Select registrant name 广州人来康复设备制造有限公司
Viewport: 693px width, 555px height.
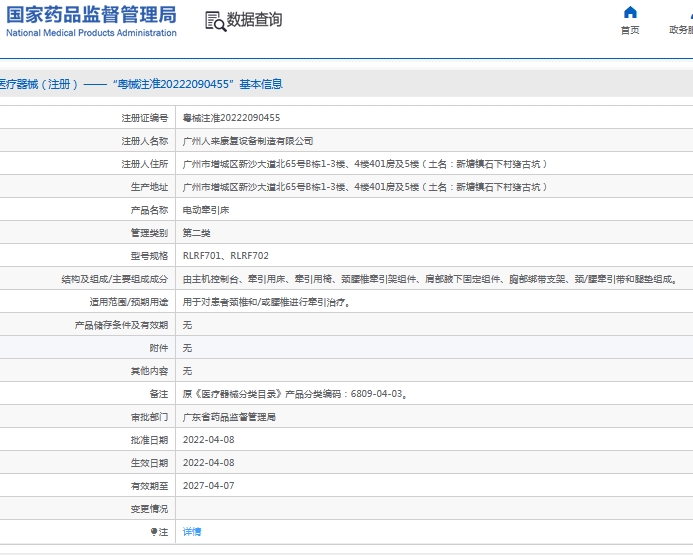248,141
